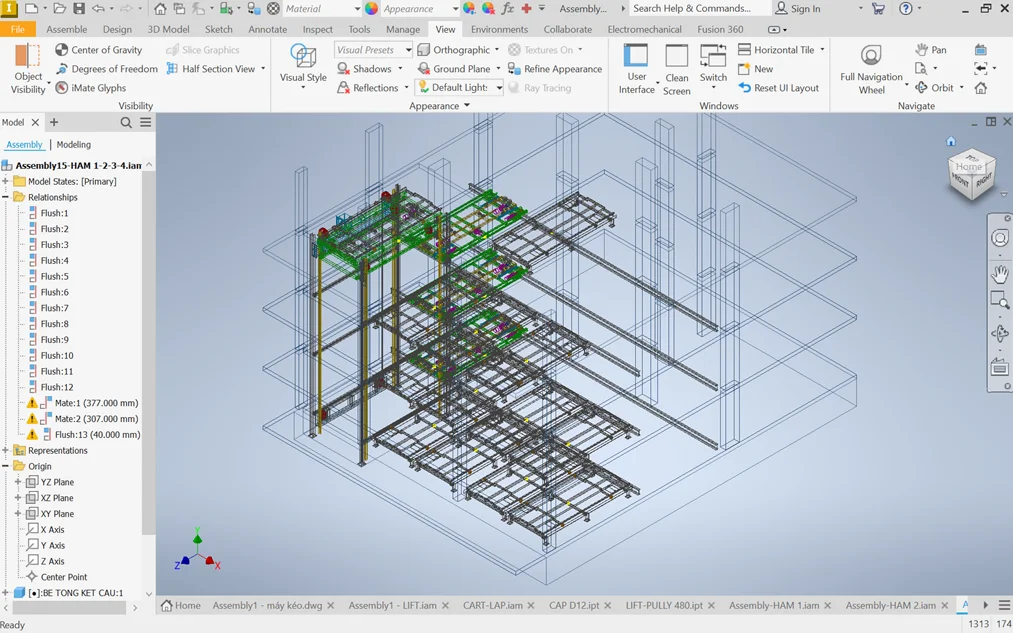Select Mate:1 (377.000 mm) in the browser
The width and height of the screenshot is (1013, 633).
[x=96, y=403]
